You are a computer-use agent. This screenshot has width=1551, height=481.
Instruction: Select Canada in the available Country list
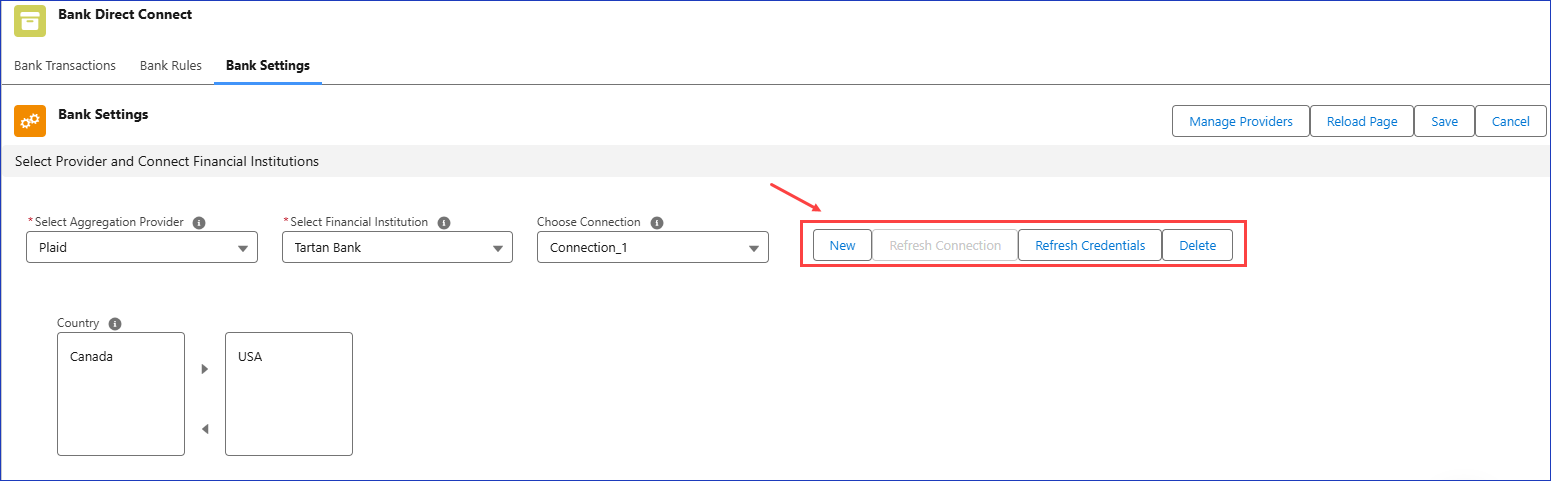[92, 357]
